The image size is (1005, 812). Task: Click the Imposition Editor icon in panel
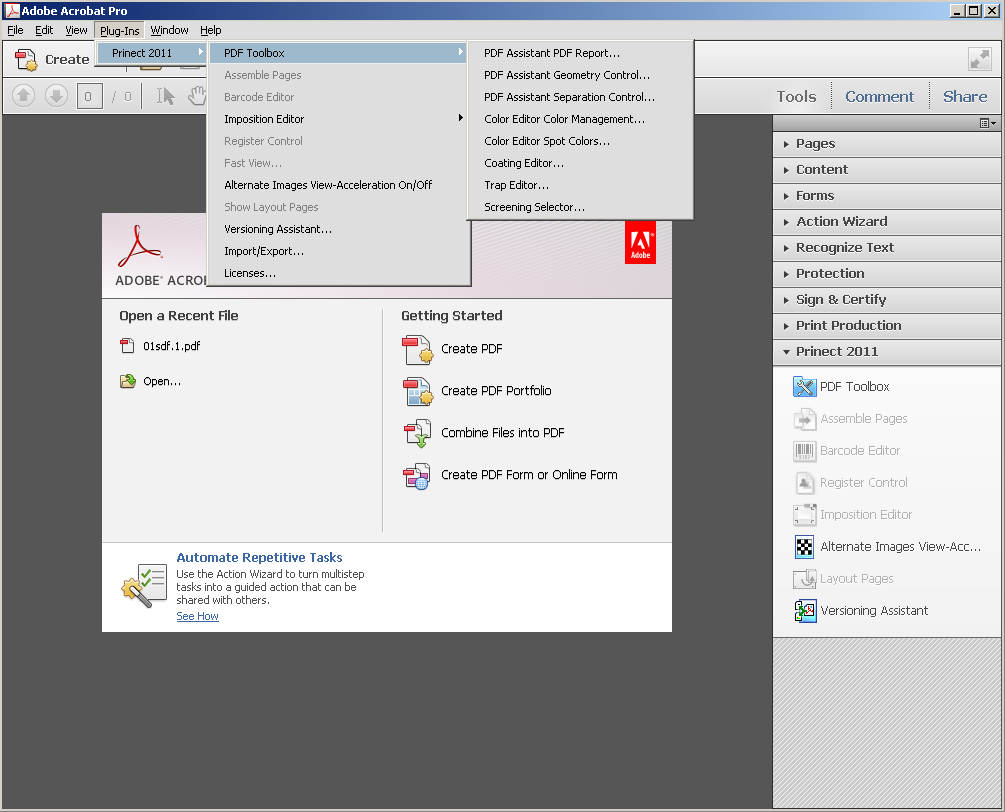click(804, 515)
